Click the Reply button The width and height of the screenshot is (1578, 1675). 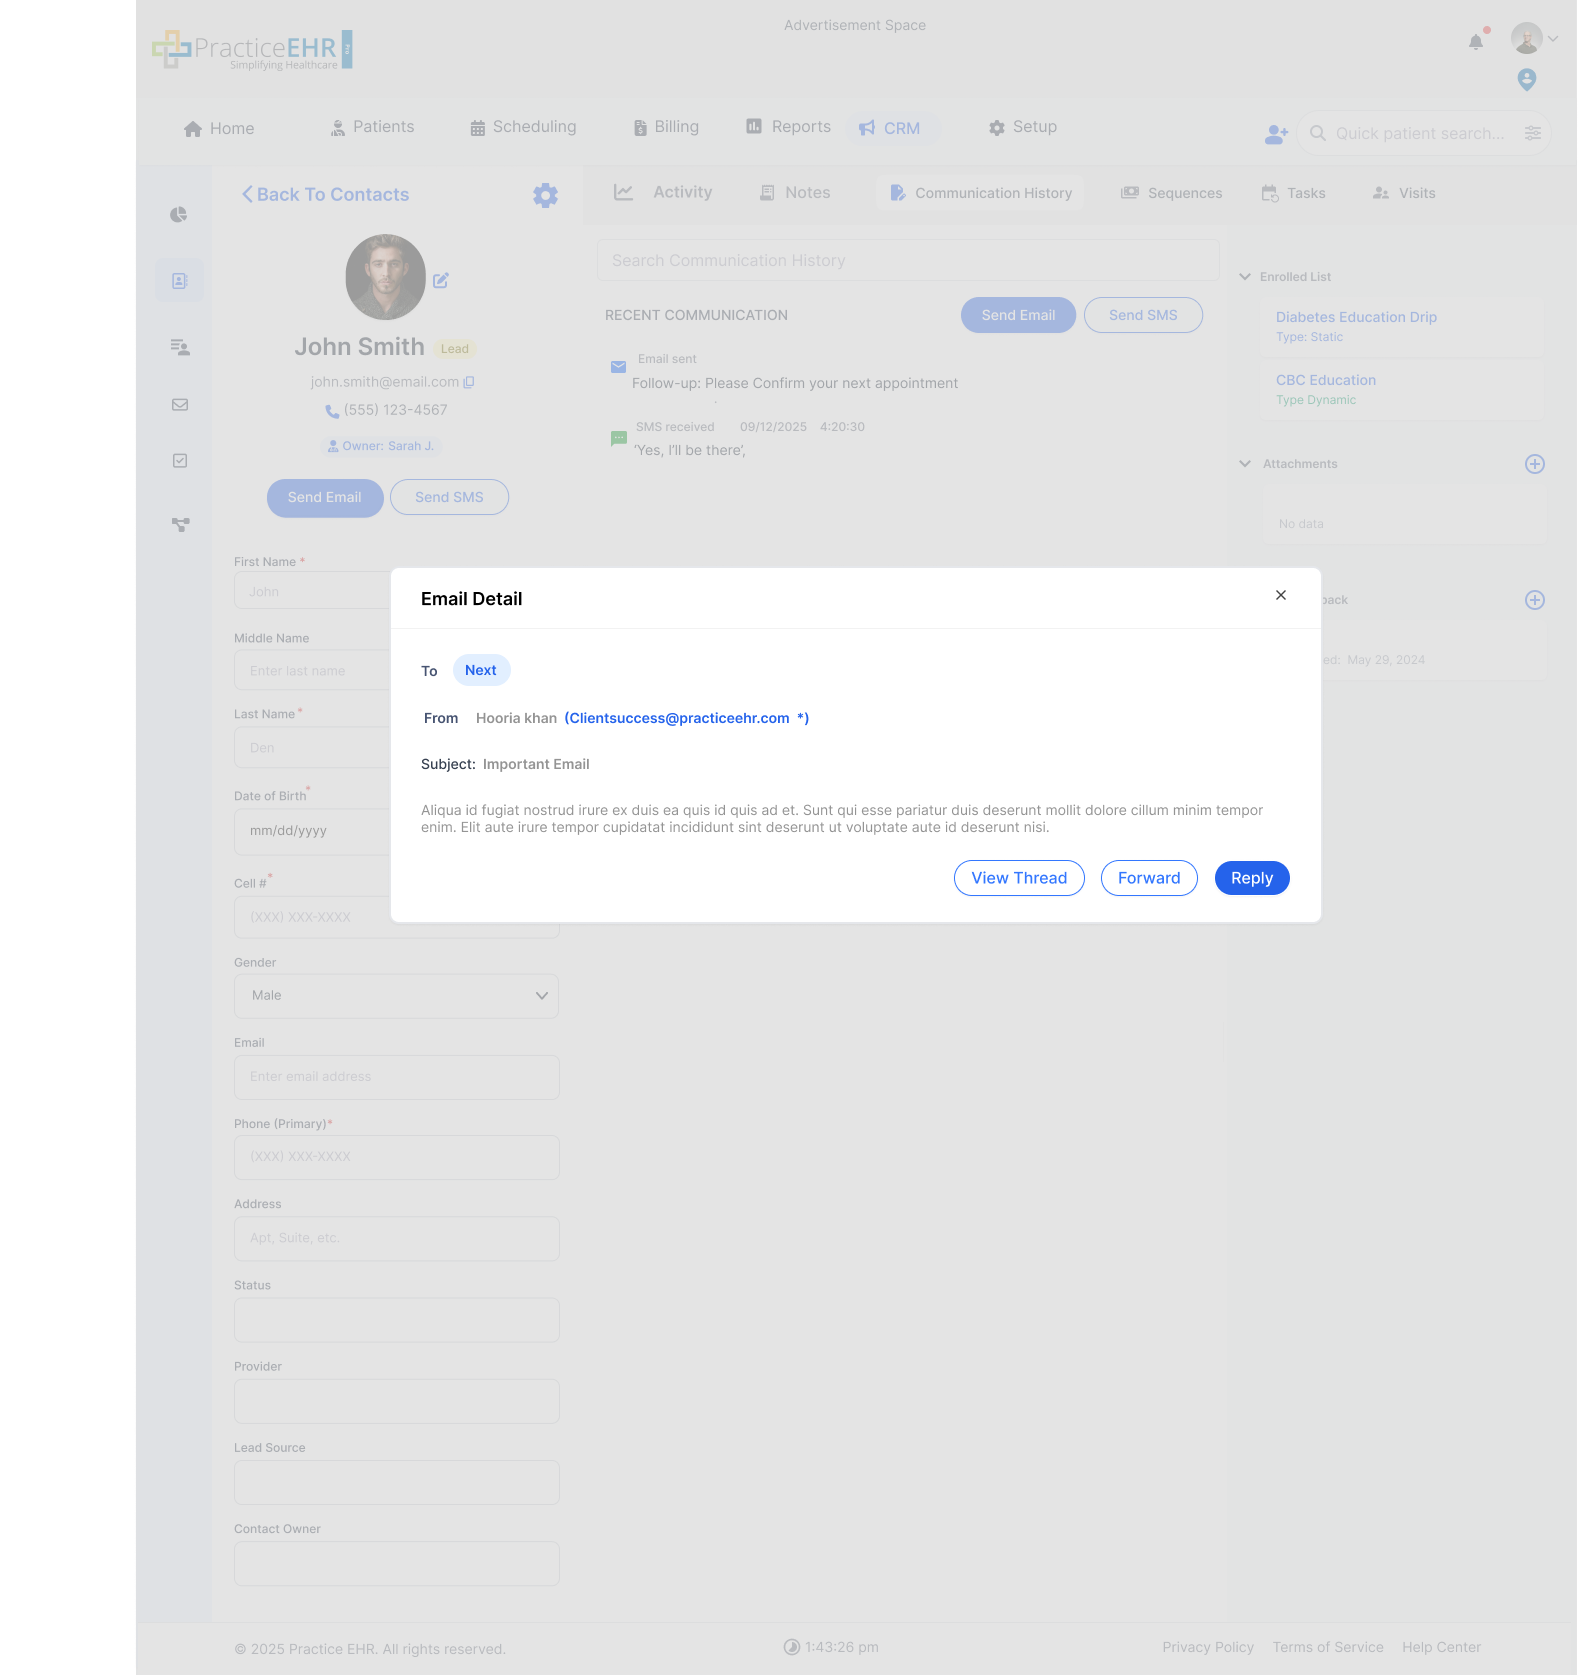coord(1251,878)
